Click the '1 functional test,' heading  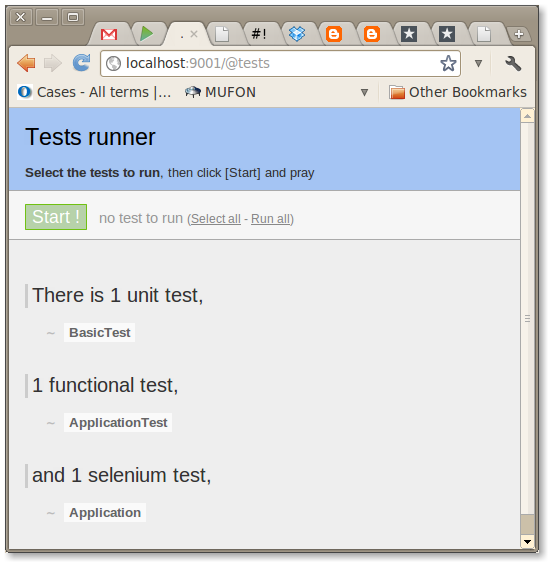click(105, 385)
